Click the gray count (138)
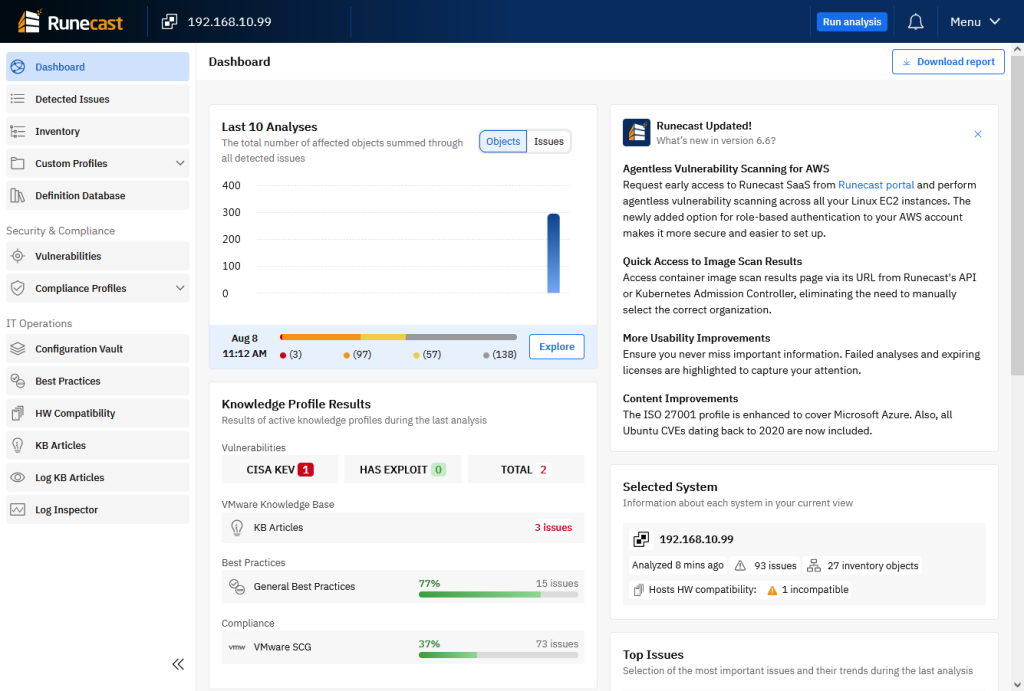1024x691 pixels. pyautogui.click(x=500, y=355)
